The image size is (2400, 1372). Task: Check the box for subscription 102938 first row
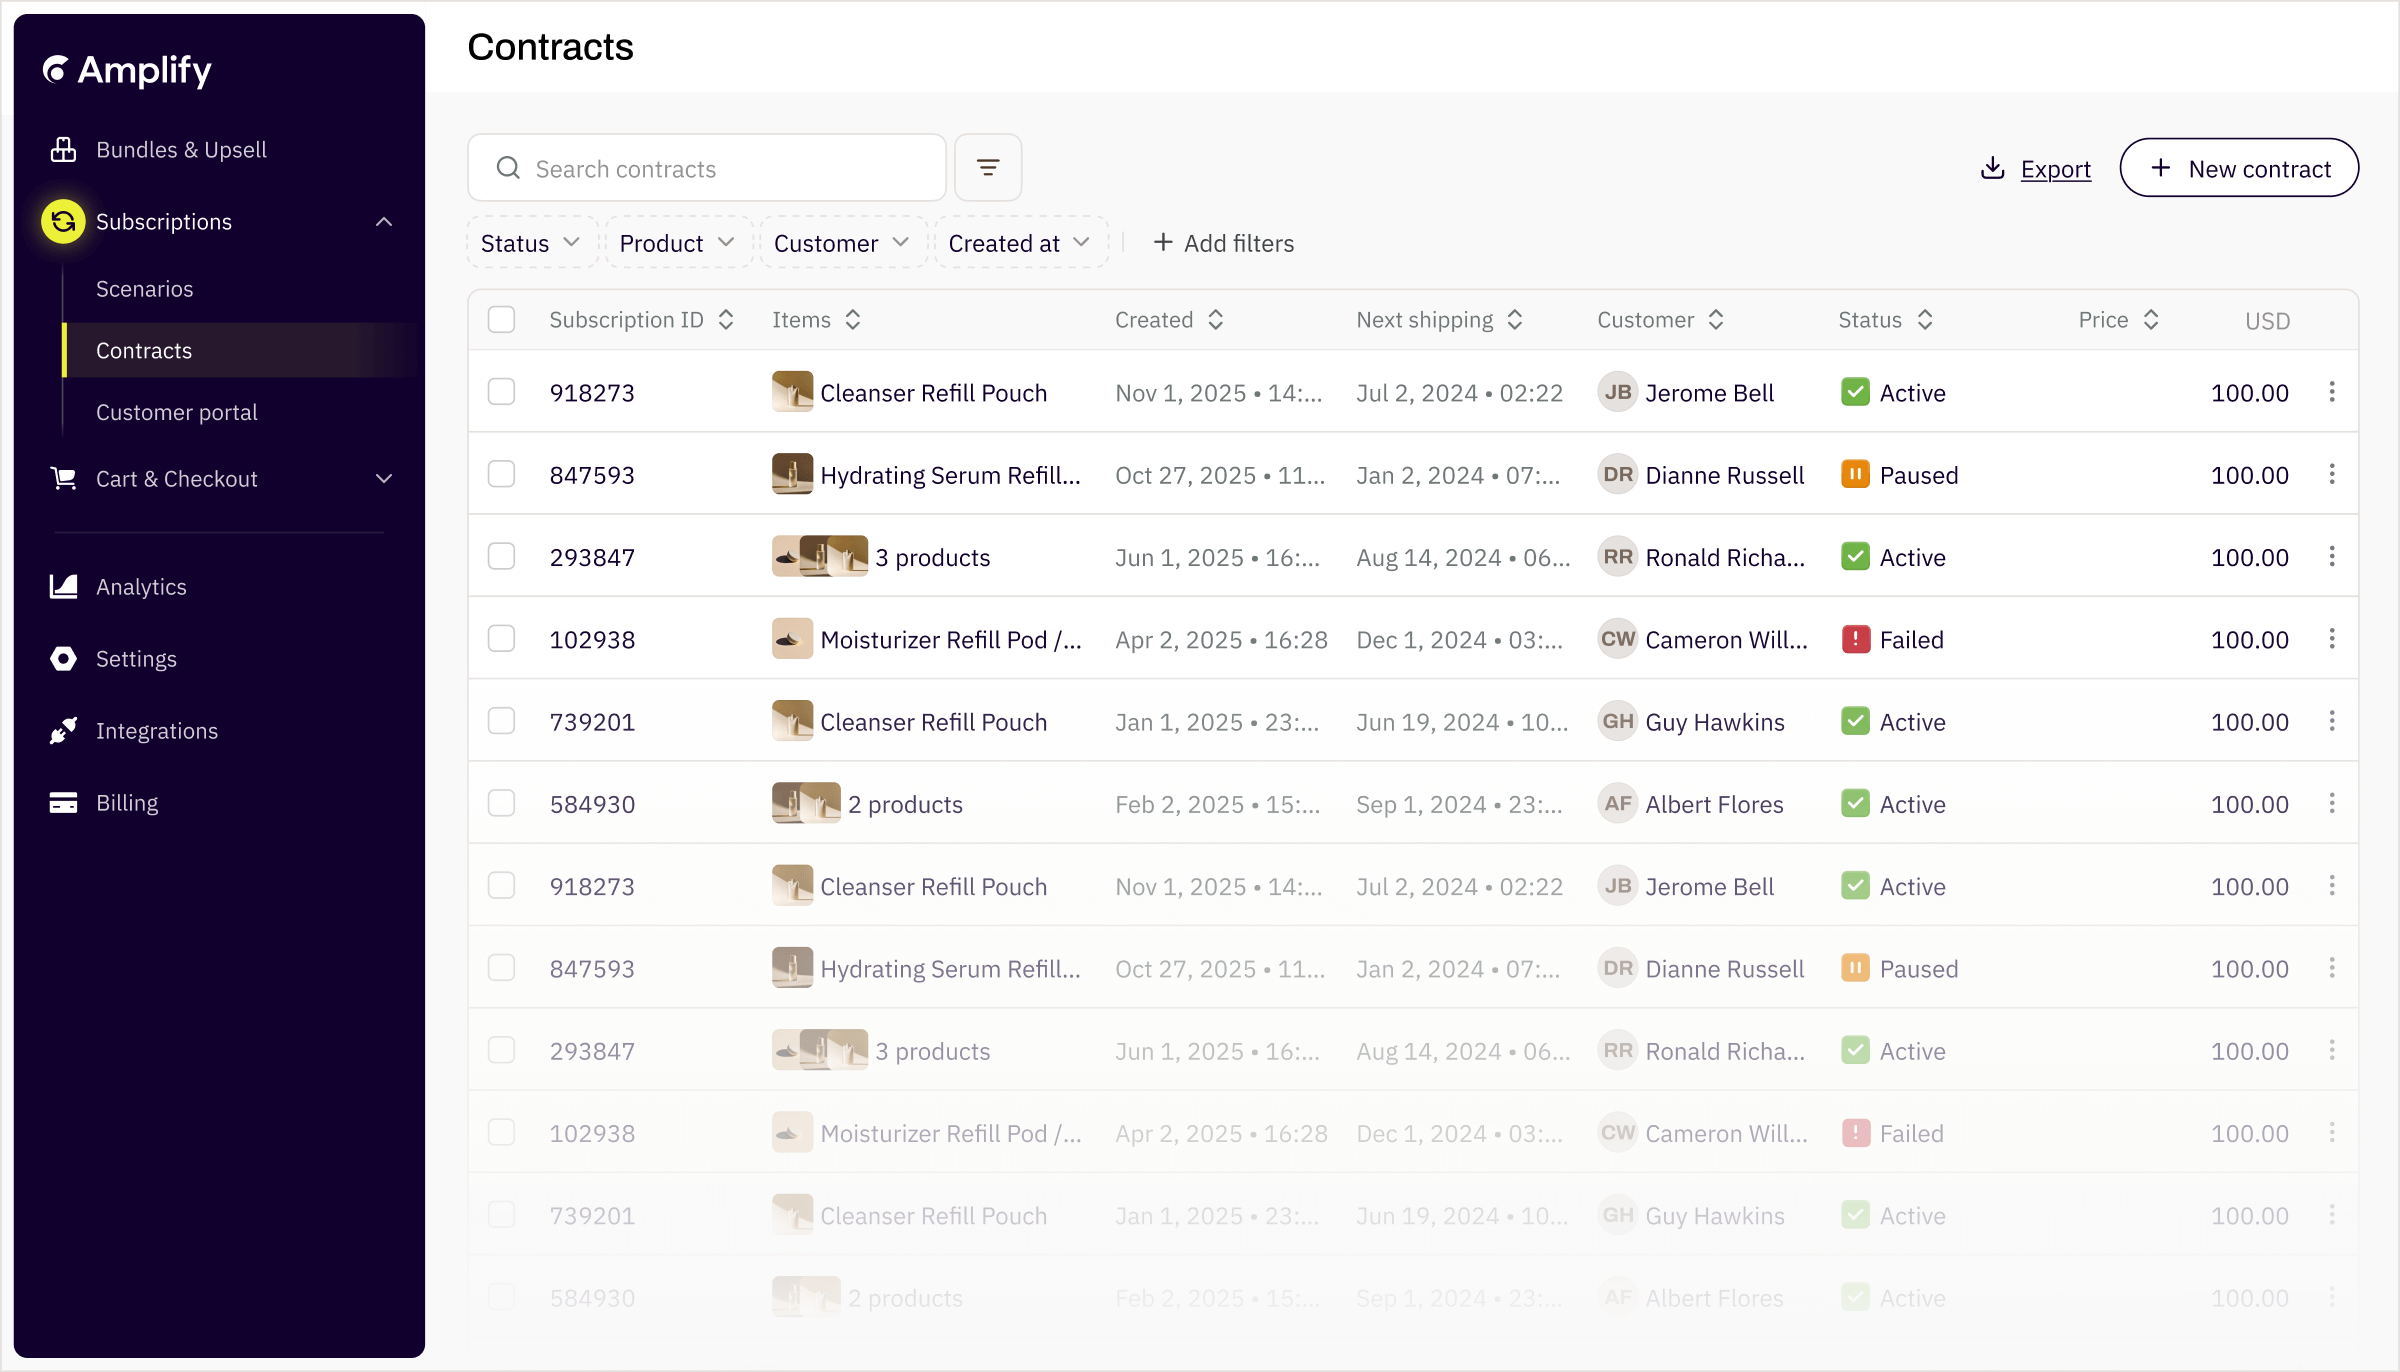501,639
